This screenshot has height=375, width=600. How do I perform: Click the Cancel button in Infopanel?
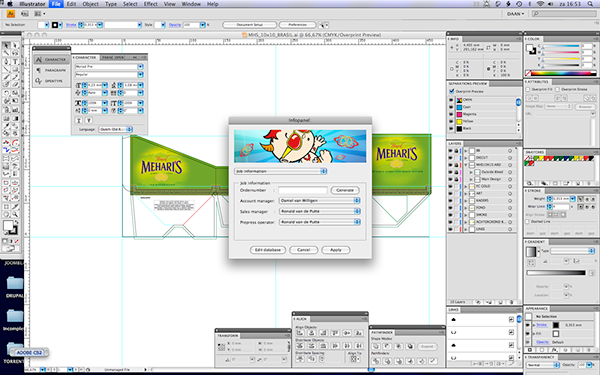(x=303, y=250)
